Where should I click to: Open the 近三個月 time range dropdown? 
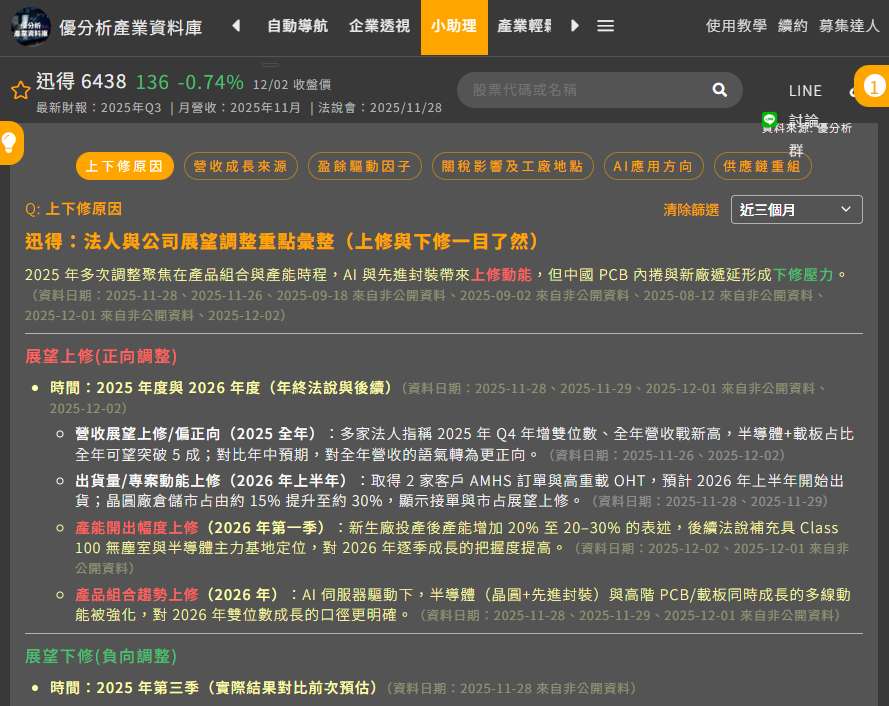[796, 209]
